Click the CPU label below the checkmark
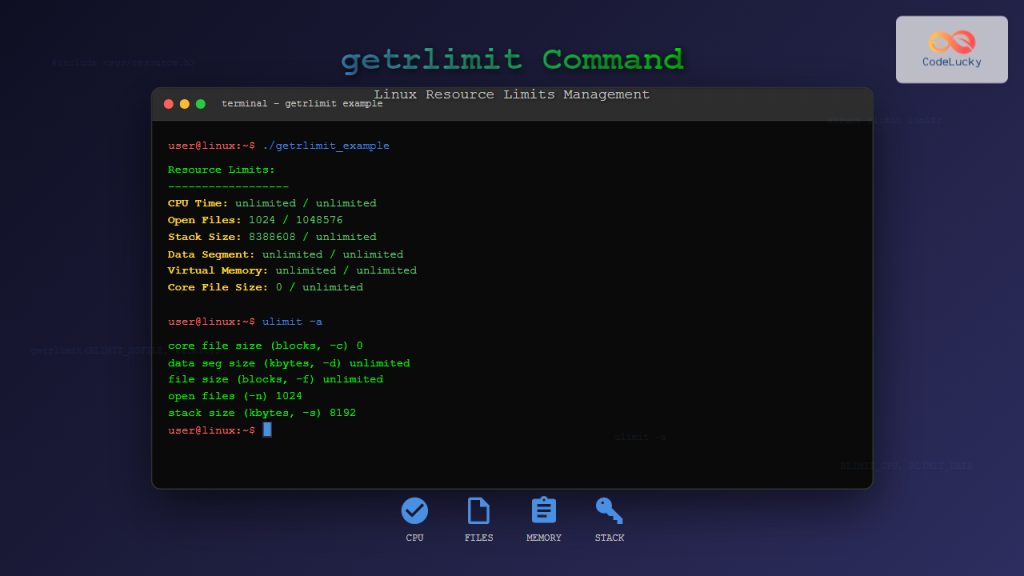1024x576 pixels. coord(414,537)
